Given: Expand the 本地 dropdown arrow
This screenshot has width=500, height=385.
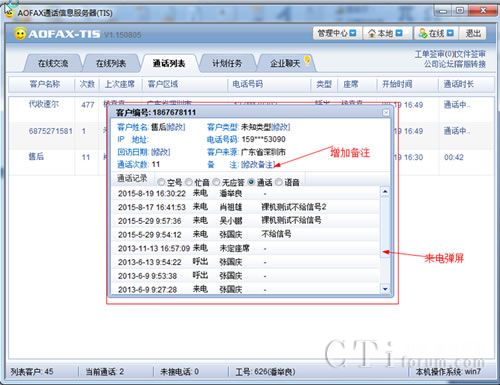Looking at the screenshot, I should 399,33.
